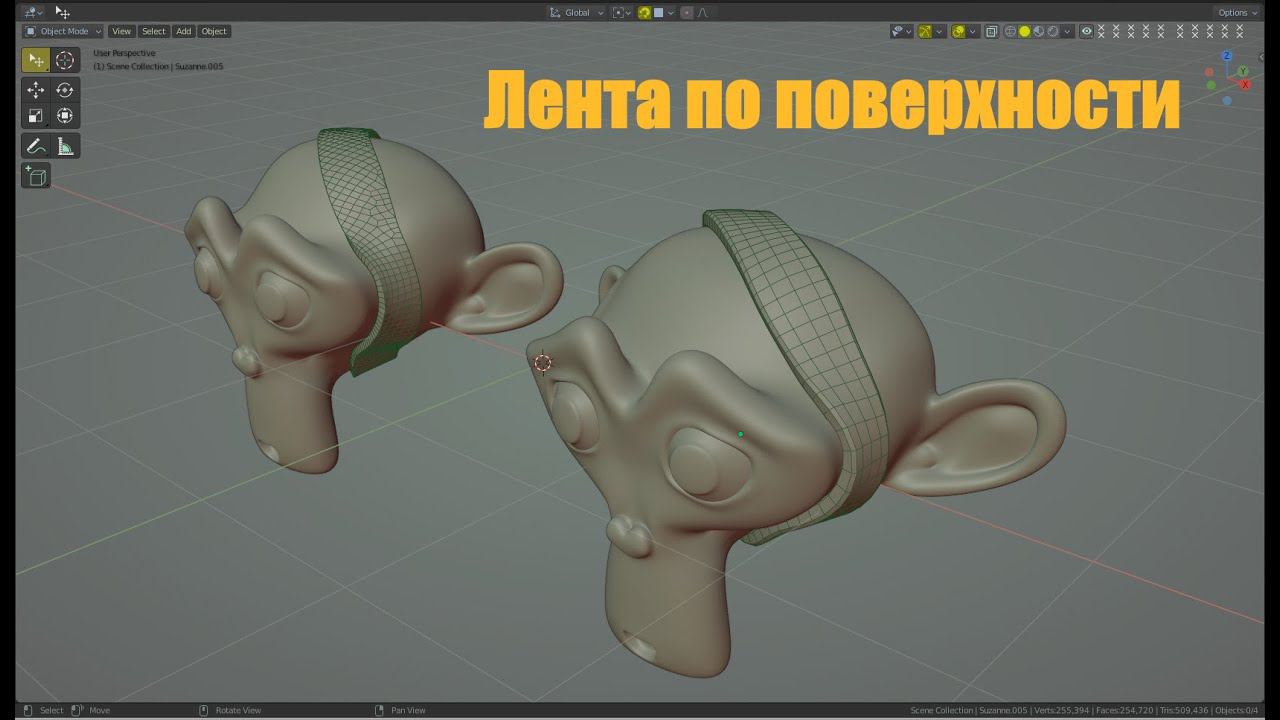The image size is (1280, 720).
Task: Choose the Rotate tool
Action: point(65,90)
